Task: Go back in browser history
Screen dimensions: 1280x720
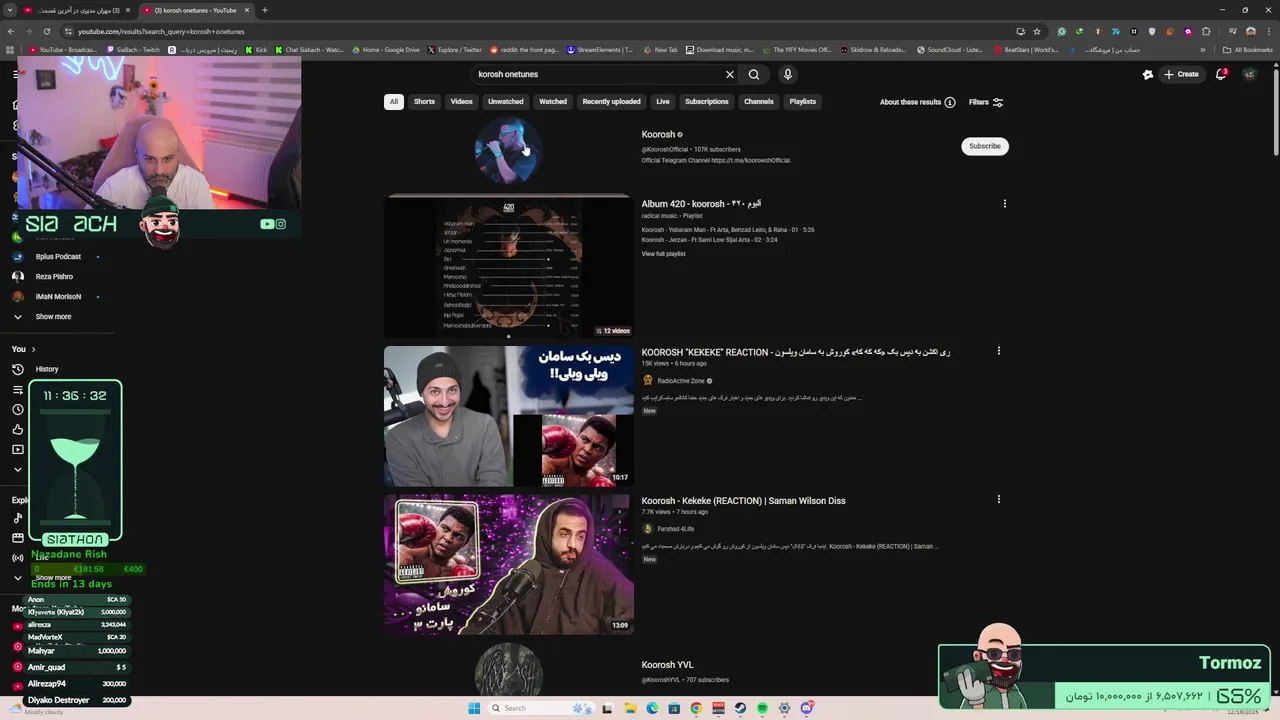Action: [x=10, y=31]
